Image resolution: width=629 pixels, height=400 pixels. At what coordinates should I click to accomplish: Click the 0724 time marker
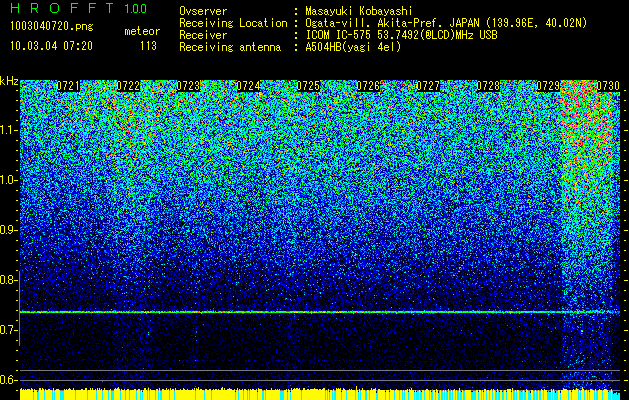(x=248, y=86)
